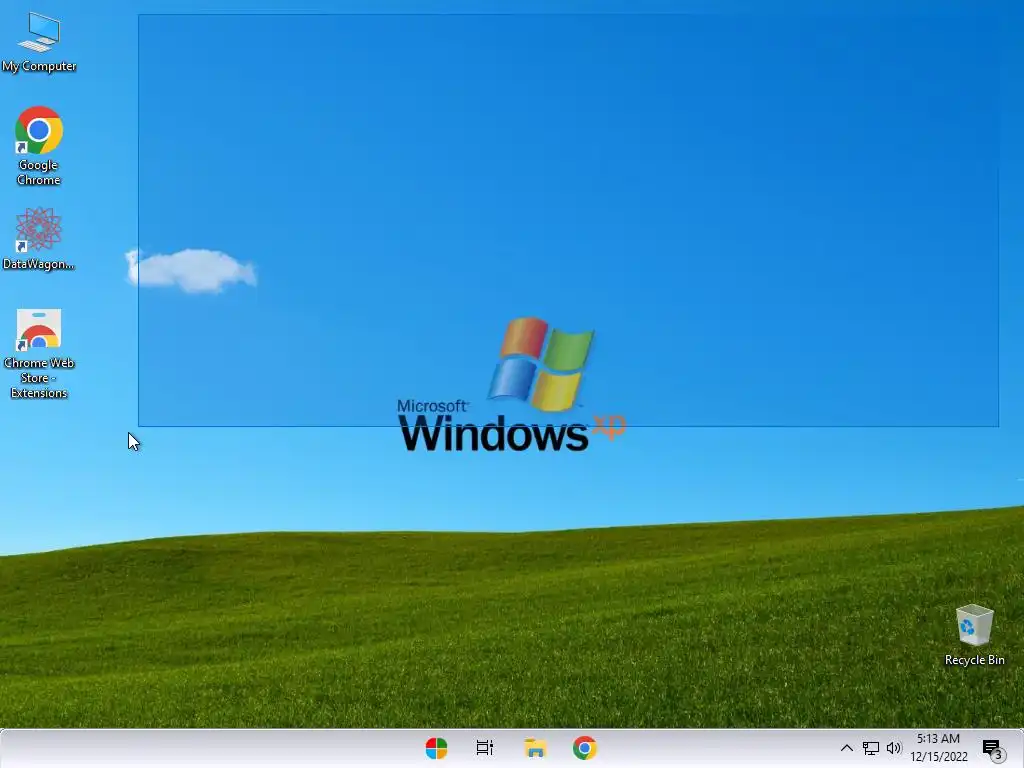Show hidden system tray icons

846,748
